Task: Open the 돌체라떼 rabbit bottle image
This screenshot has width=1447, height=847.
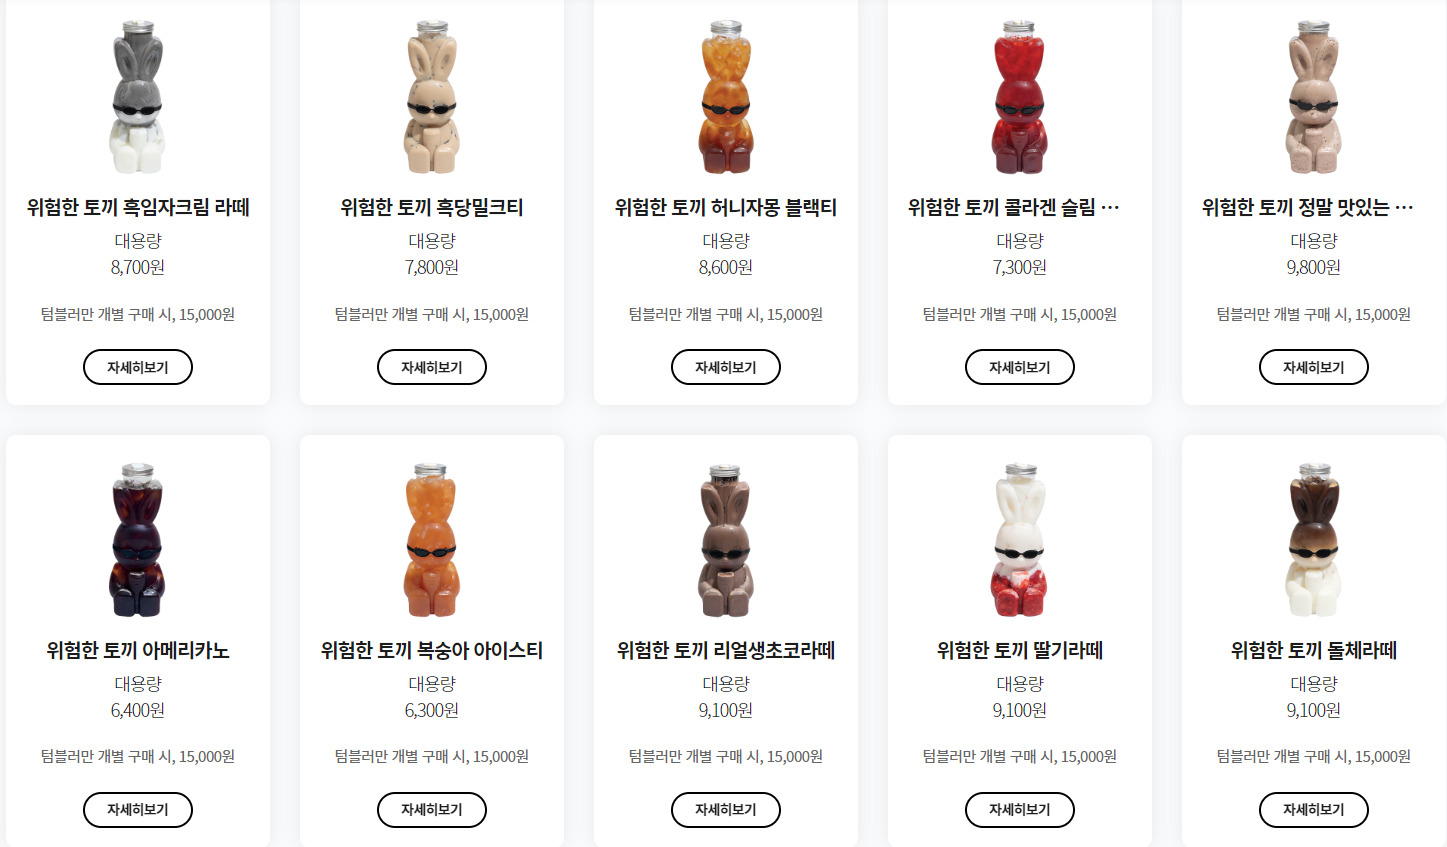Action: [1313, 540]
